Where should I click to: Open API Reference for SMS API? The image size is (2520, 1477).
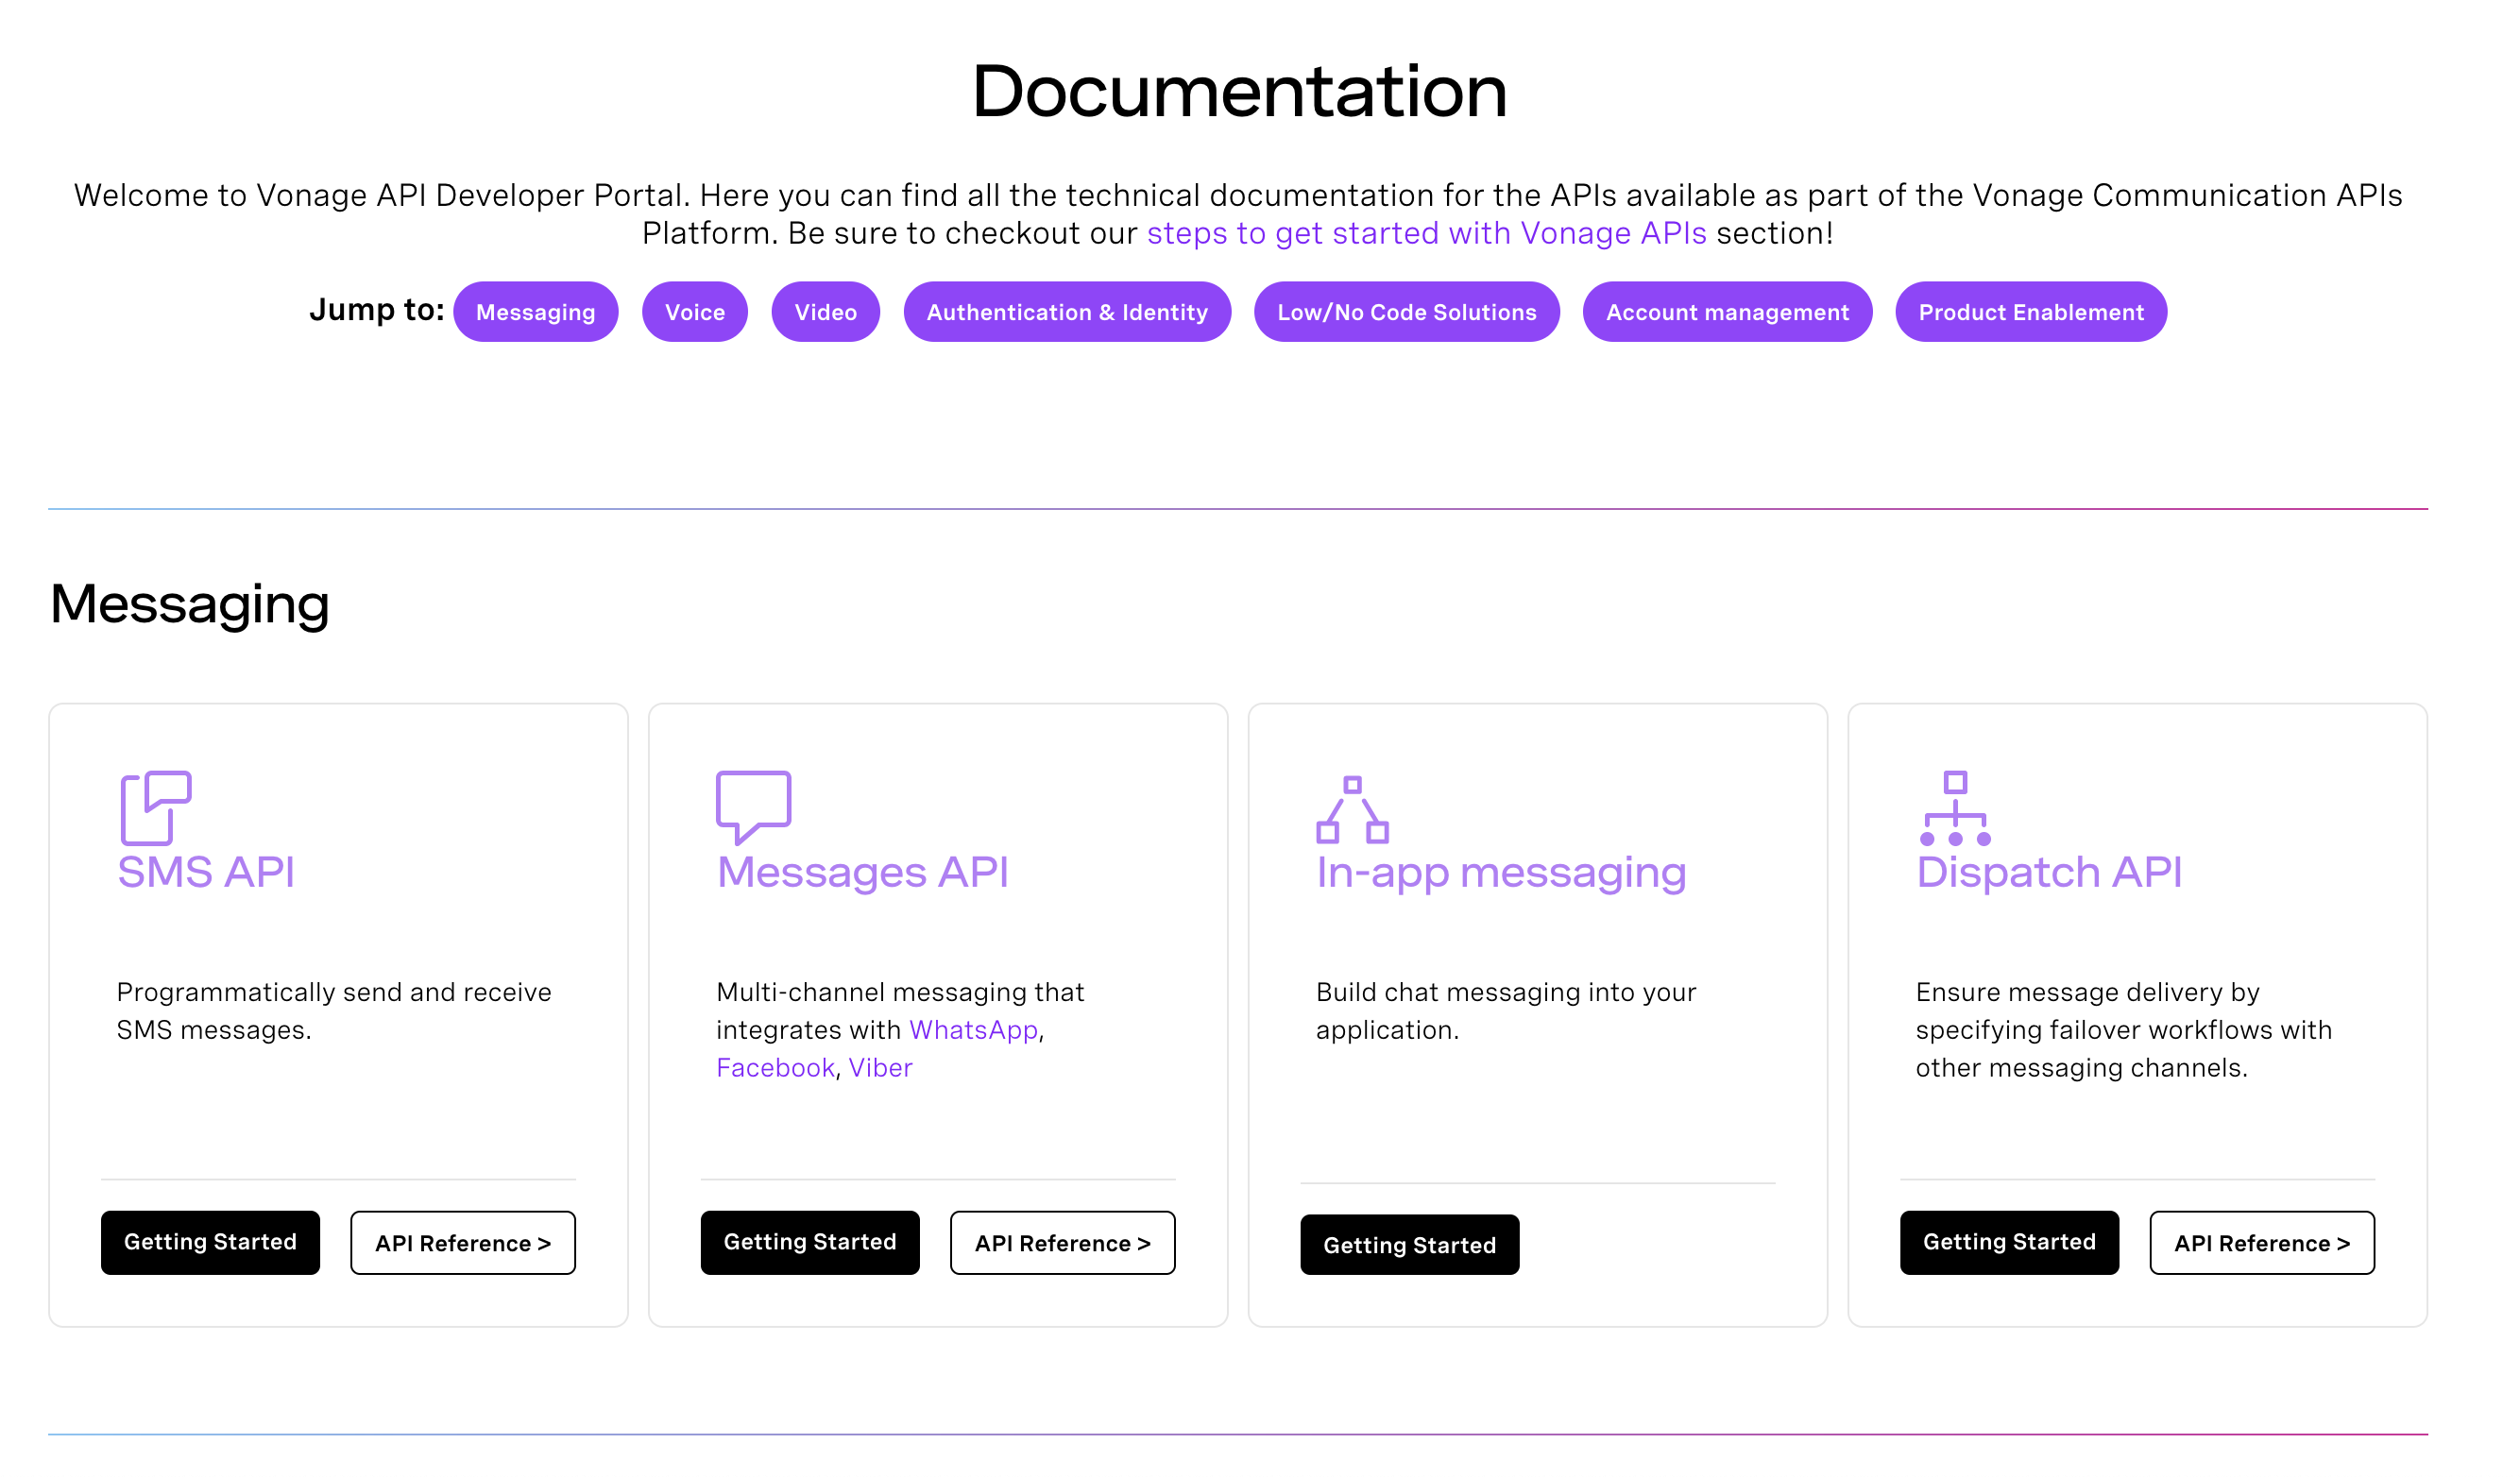[463, 1243]
